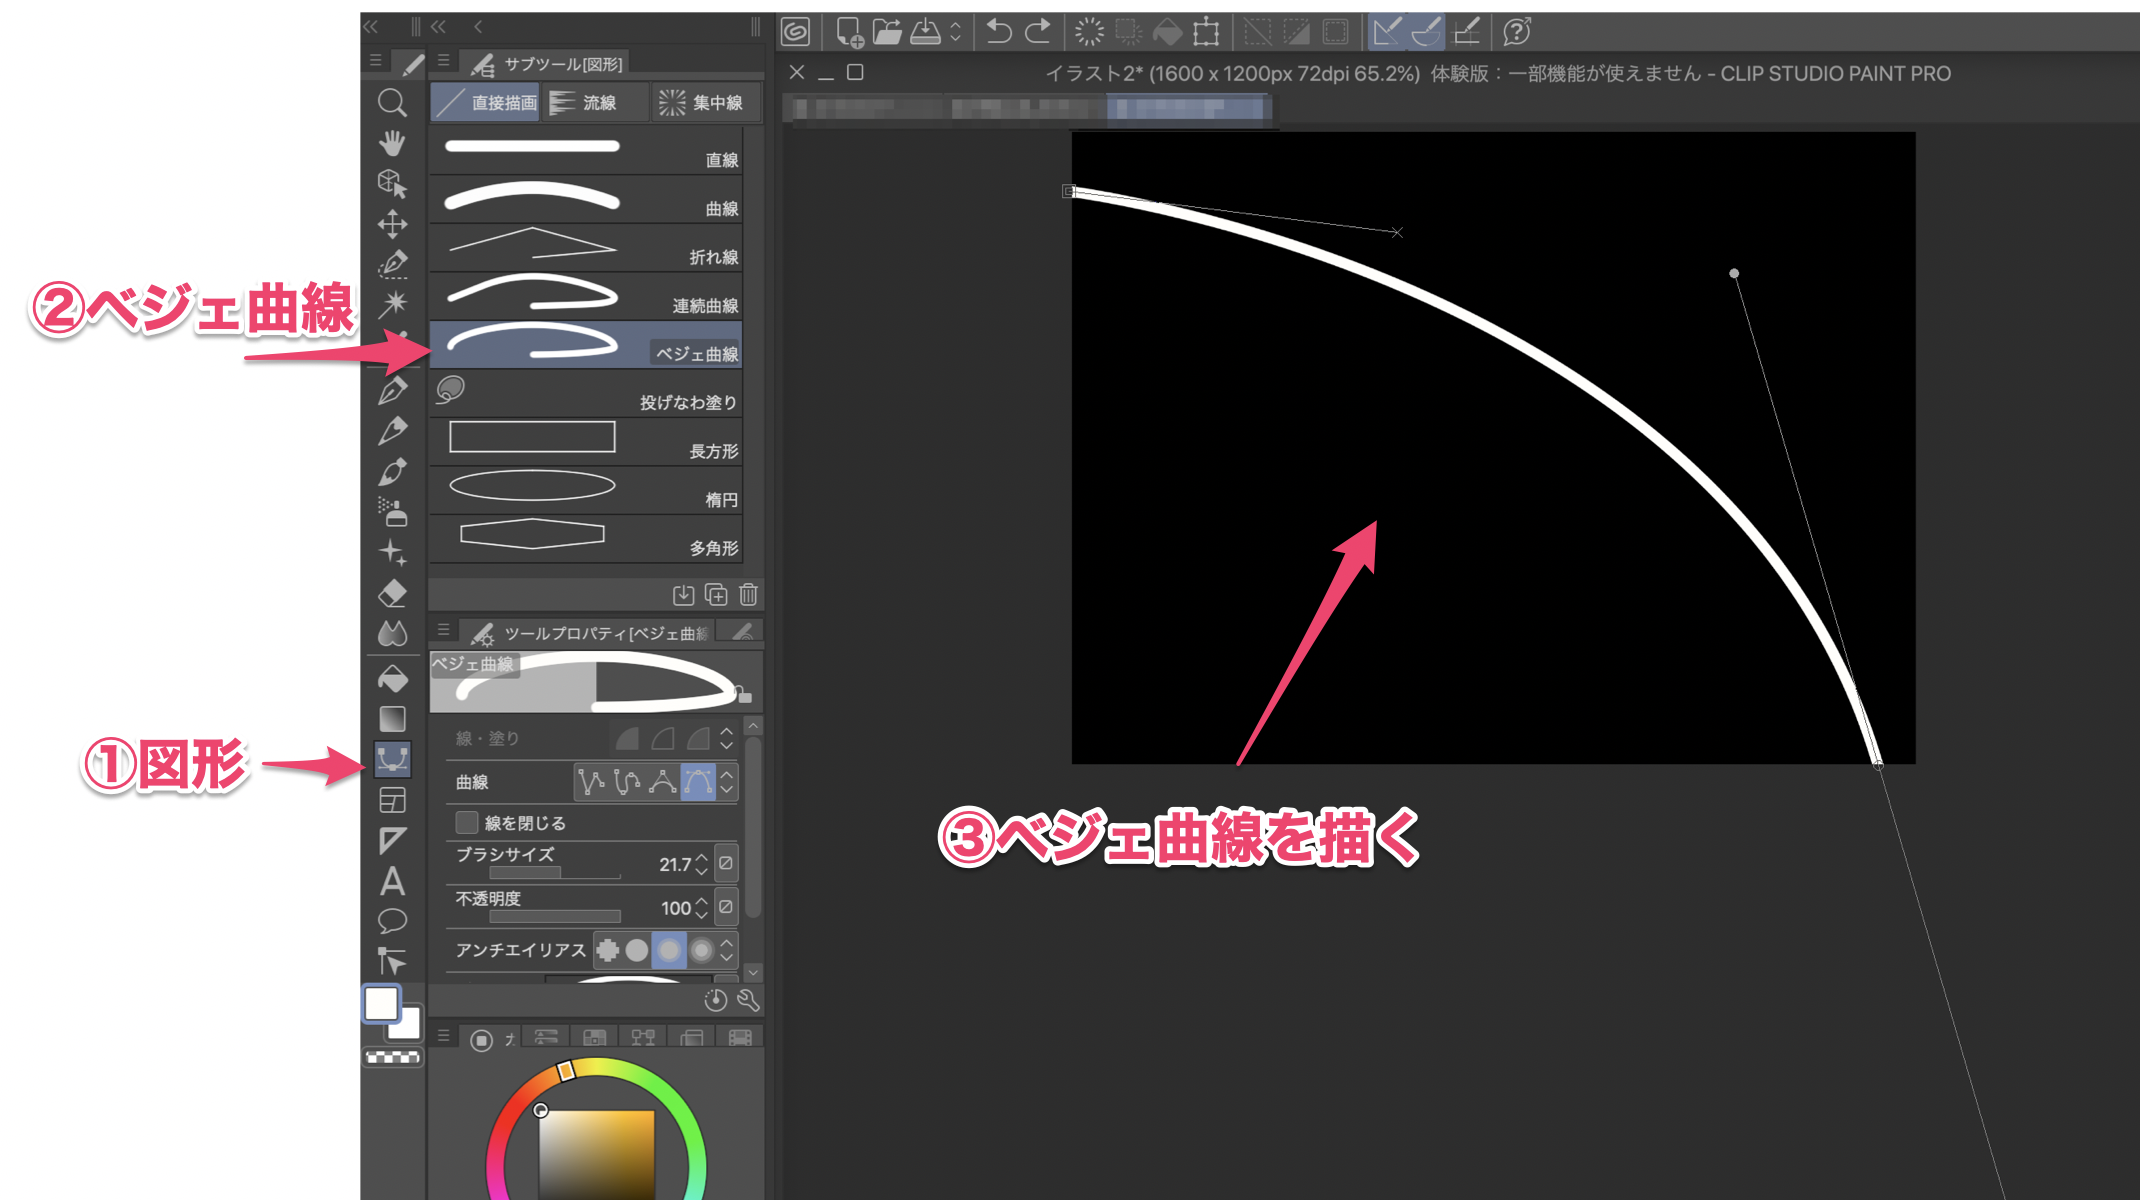The width and height of the screenshot is (2140, 1200).
Task: Select the Blend tool
Action: [x=392, y=633]
